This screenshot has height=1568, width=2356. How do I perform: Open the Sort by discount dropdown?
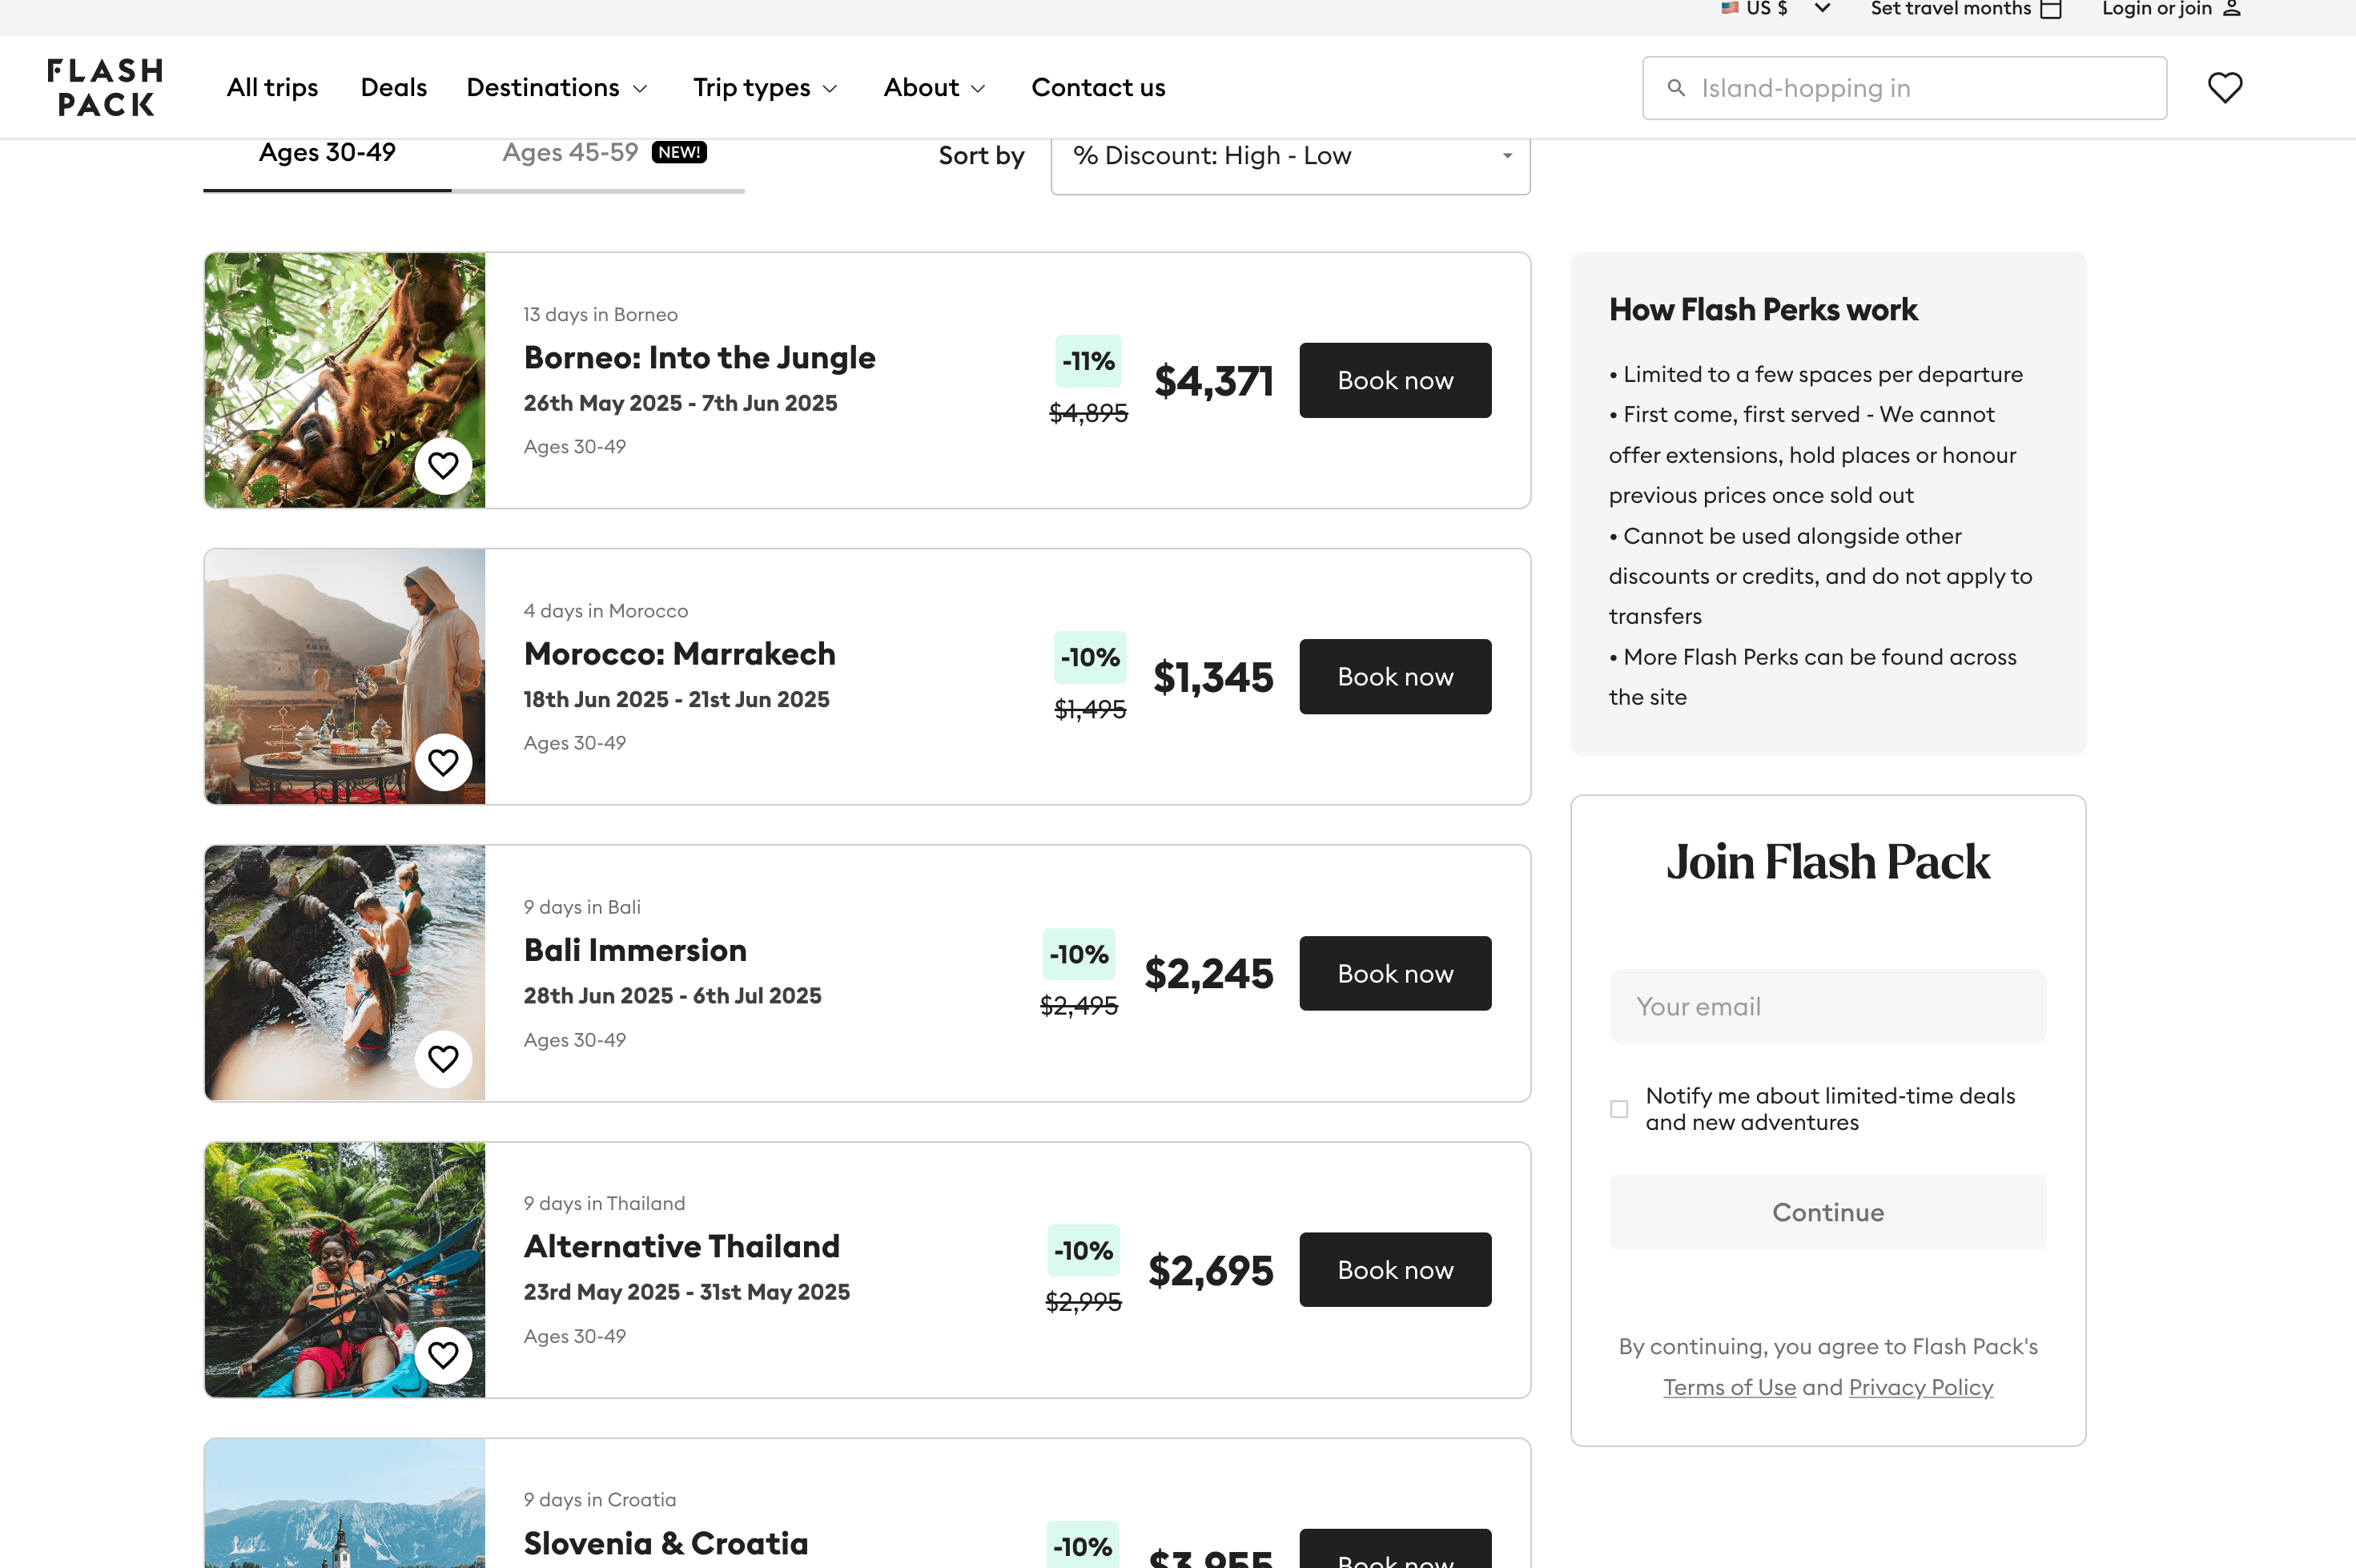pyautogui.click(x=1289, y=156)
